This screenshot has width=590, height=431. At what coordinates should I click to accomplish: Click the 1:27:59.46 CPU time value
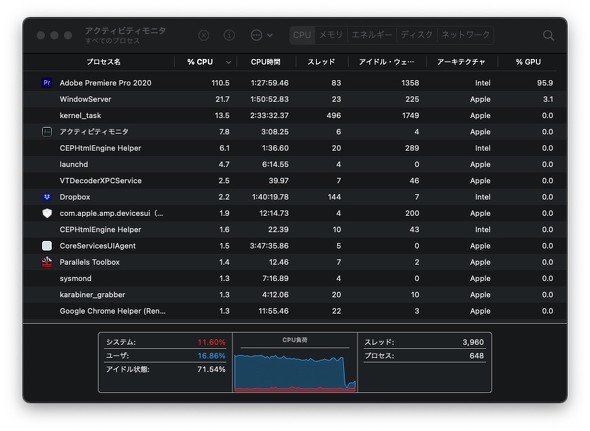(269, 83)
